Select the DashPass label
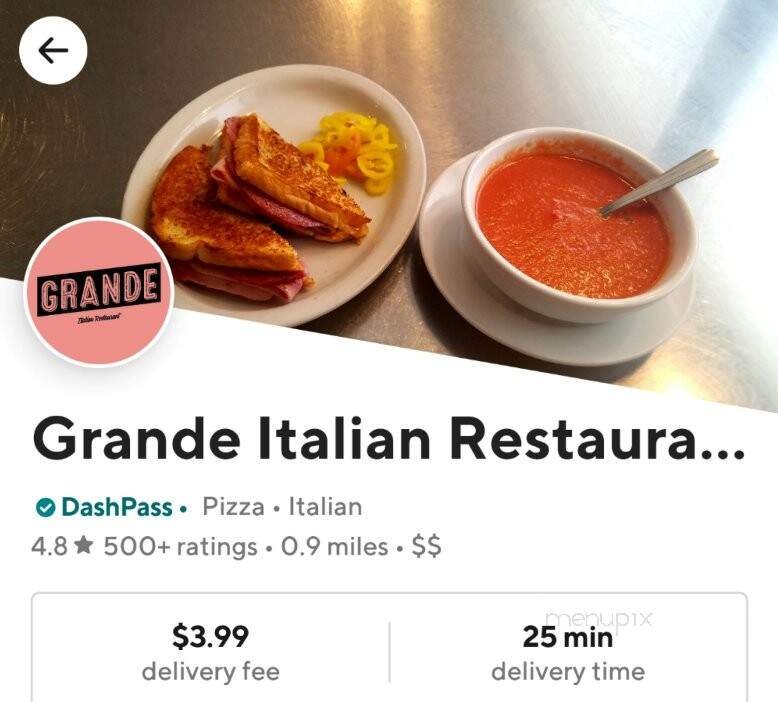 [x=117, y=507]
